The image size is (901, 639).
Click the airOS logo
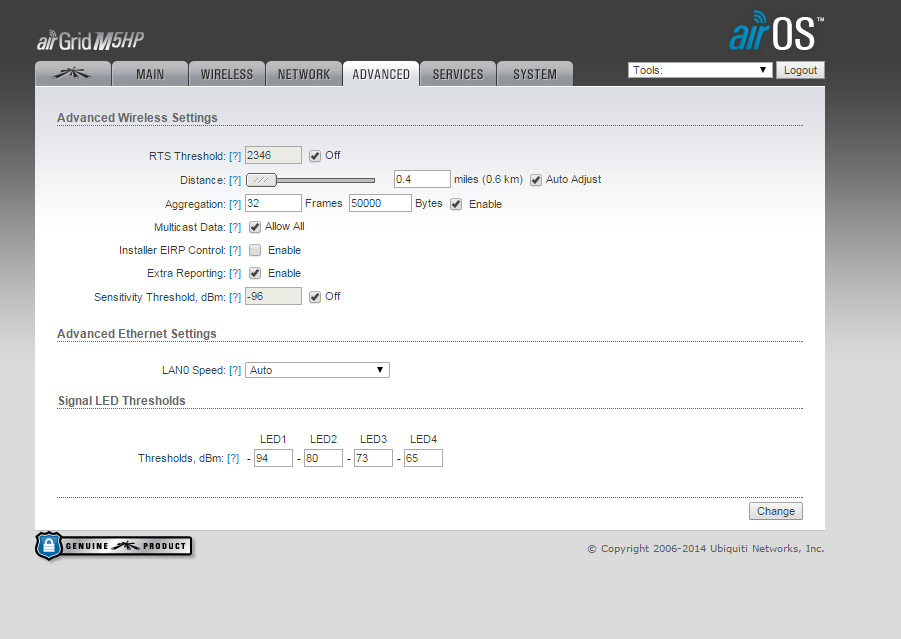coord(776,31)
